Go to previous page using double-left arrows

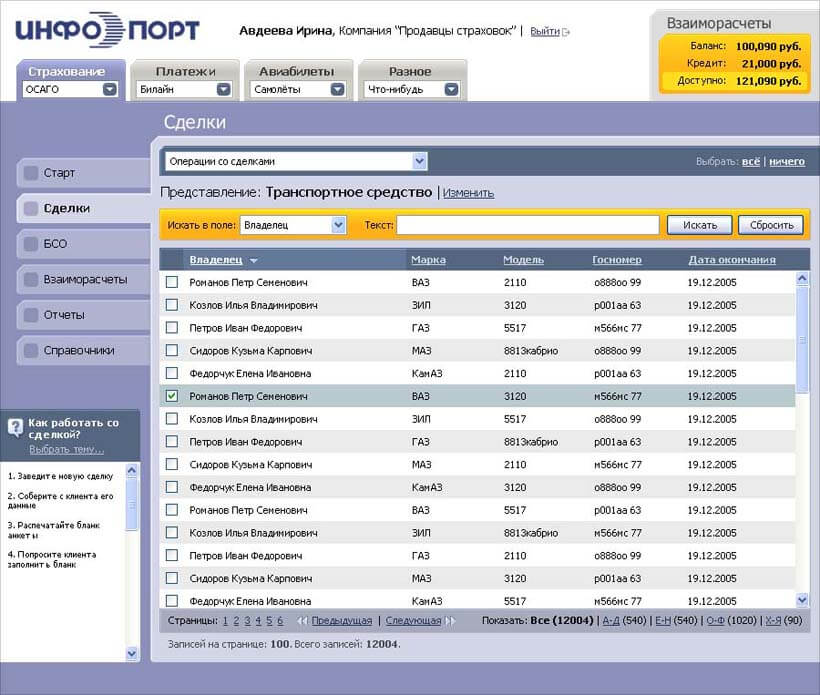click(x=302, y=621)
